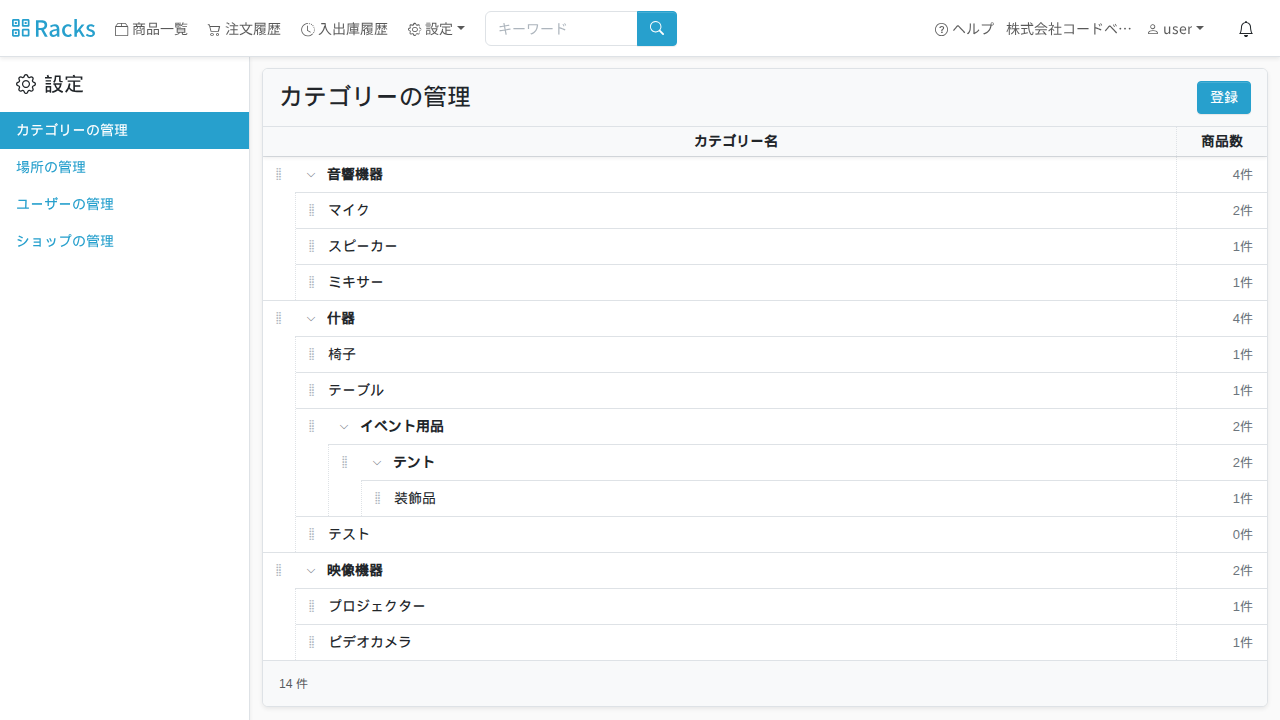
Task: Focus the キーワード search field
Action: [x=561, y=28]
